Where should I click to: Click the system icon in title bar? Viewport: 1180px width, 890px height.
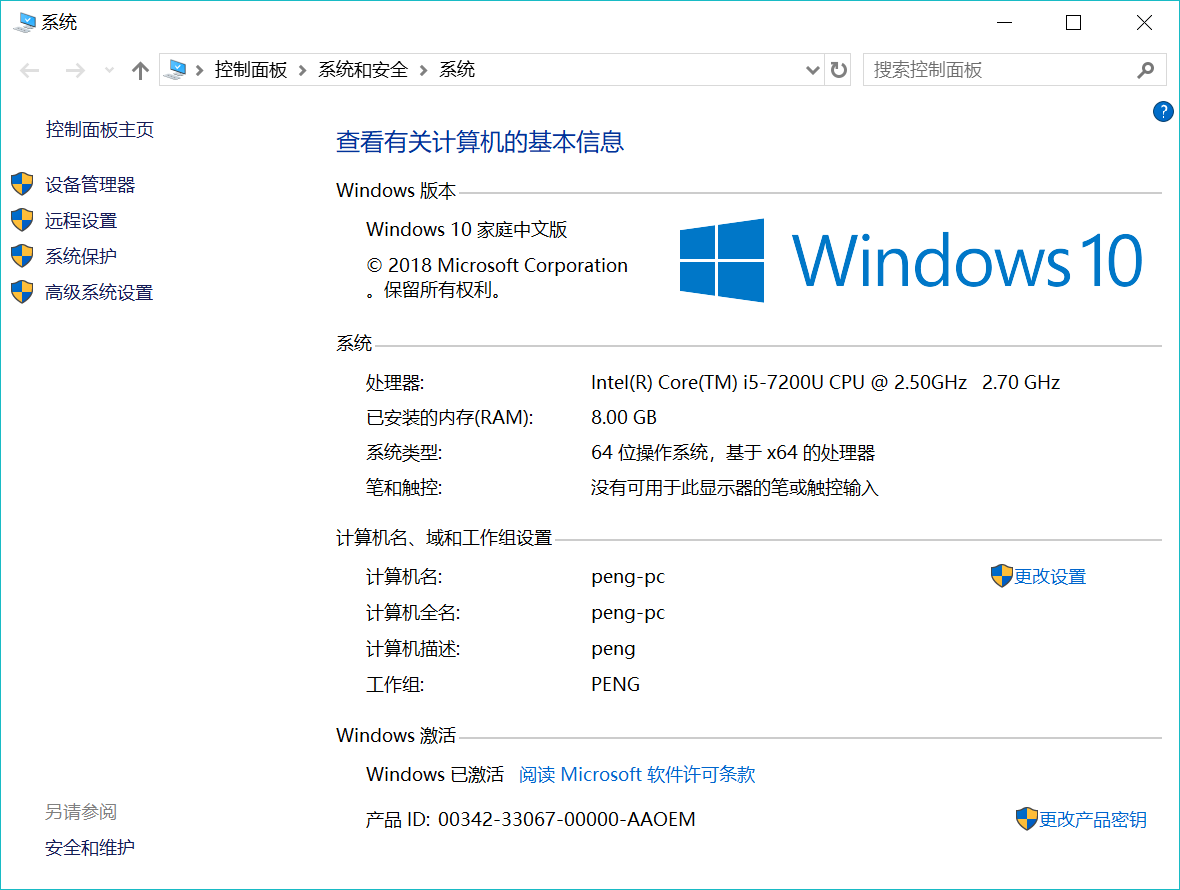tap(25, 23)
